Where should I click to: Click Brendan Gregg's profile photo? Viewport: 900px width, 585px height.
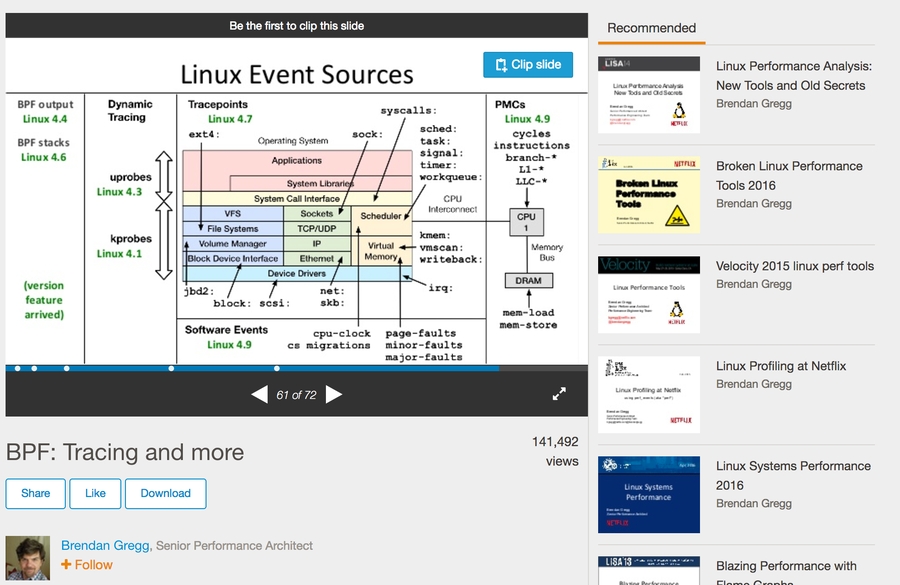click(x=27, y=559)
